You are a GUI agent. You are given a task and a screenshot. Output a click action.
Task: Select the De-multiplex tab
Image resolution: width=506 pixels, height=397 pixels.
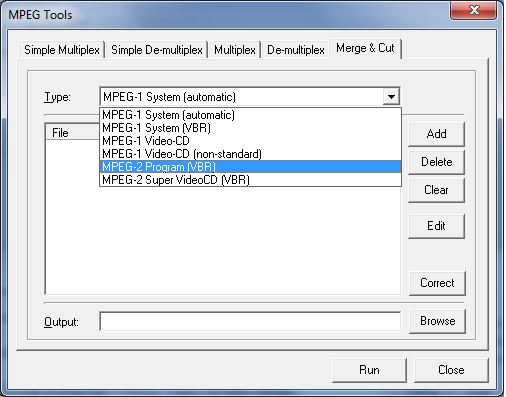click(296, 50)
